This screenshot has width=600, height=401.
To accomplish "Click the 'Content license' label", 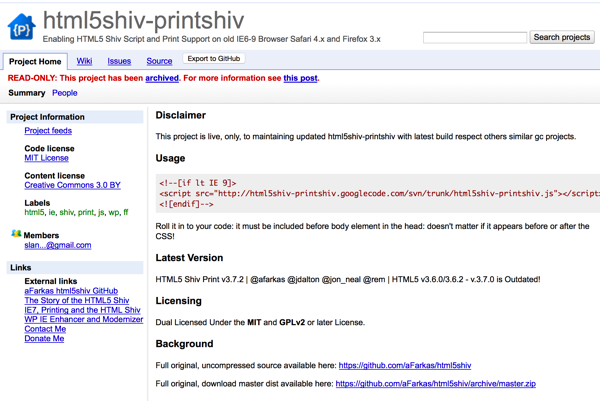I will (55, 176).
